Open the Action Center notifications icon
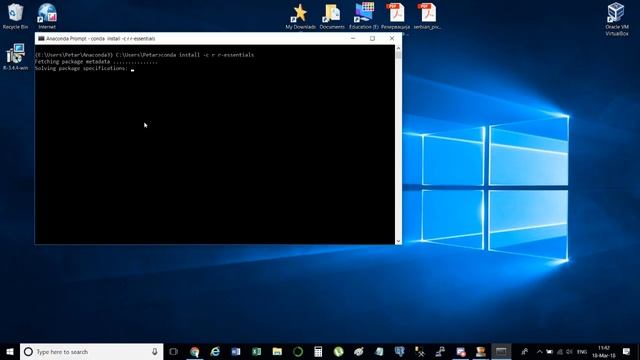The image size is (640, 360). tap(627, 351)
